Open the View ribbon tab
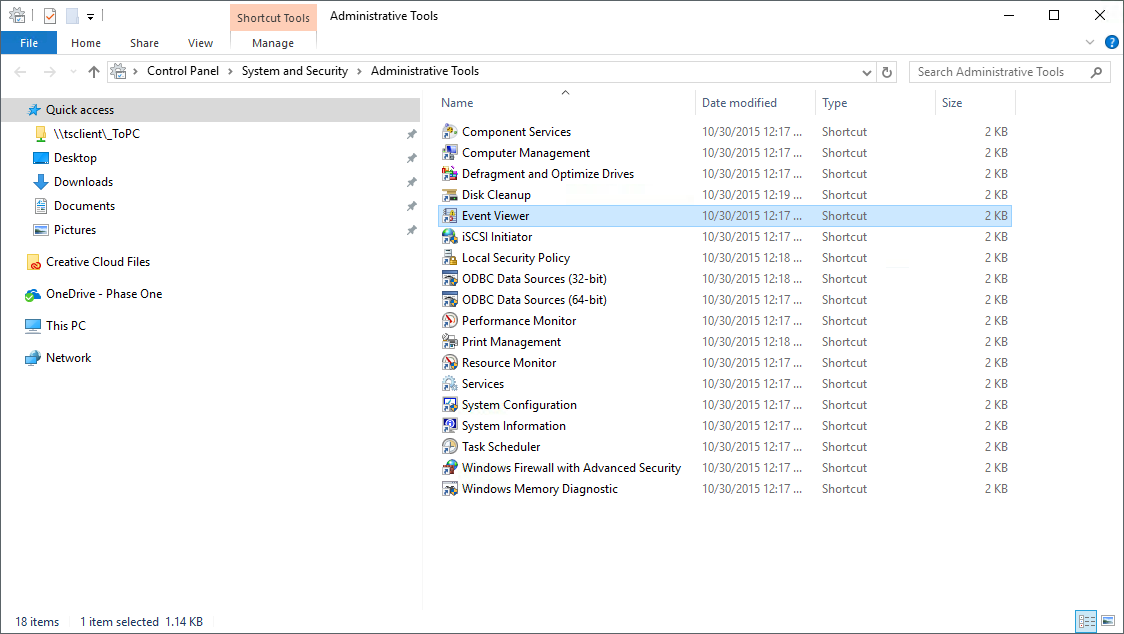The height and width of the screenshot is (634, 1124). tap(200, 43)
